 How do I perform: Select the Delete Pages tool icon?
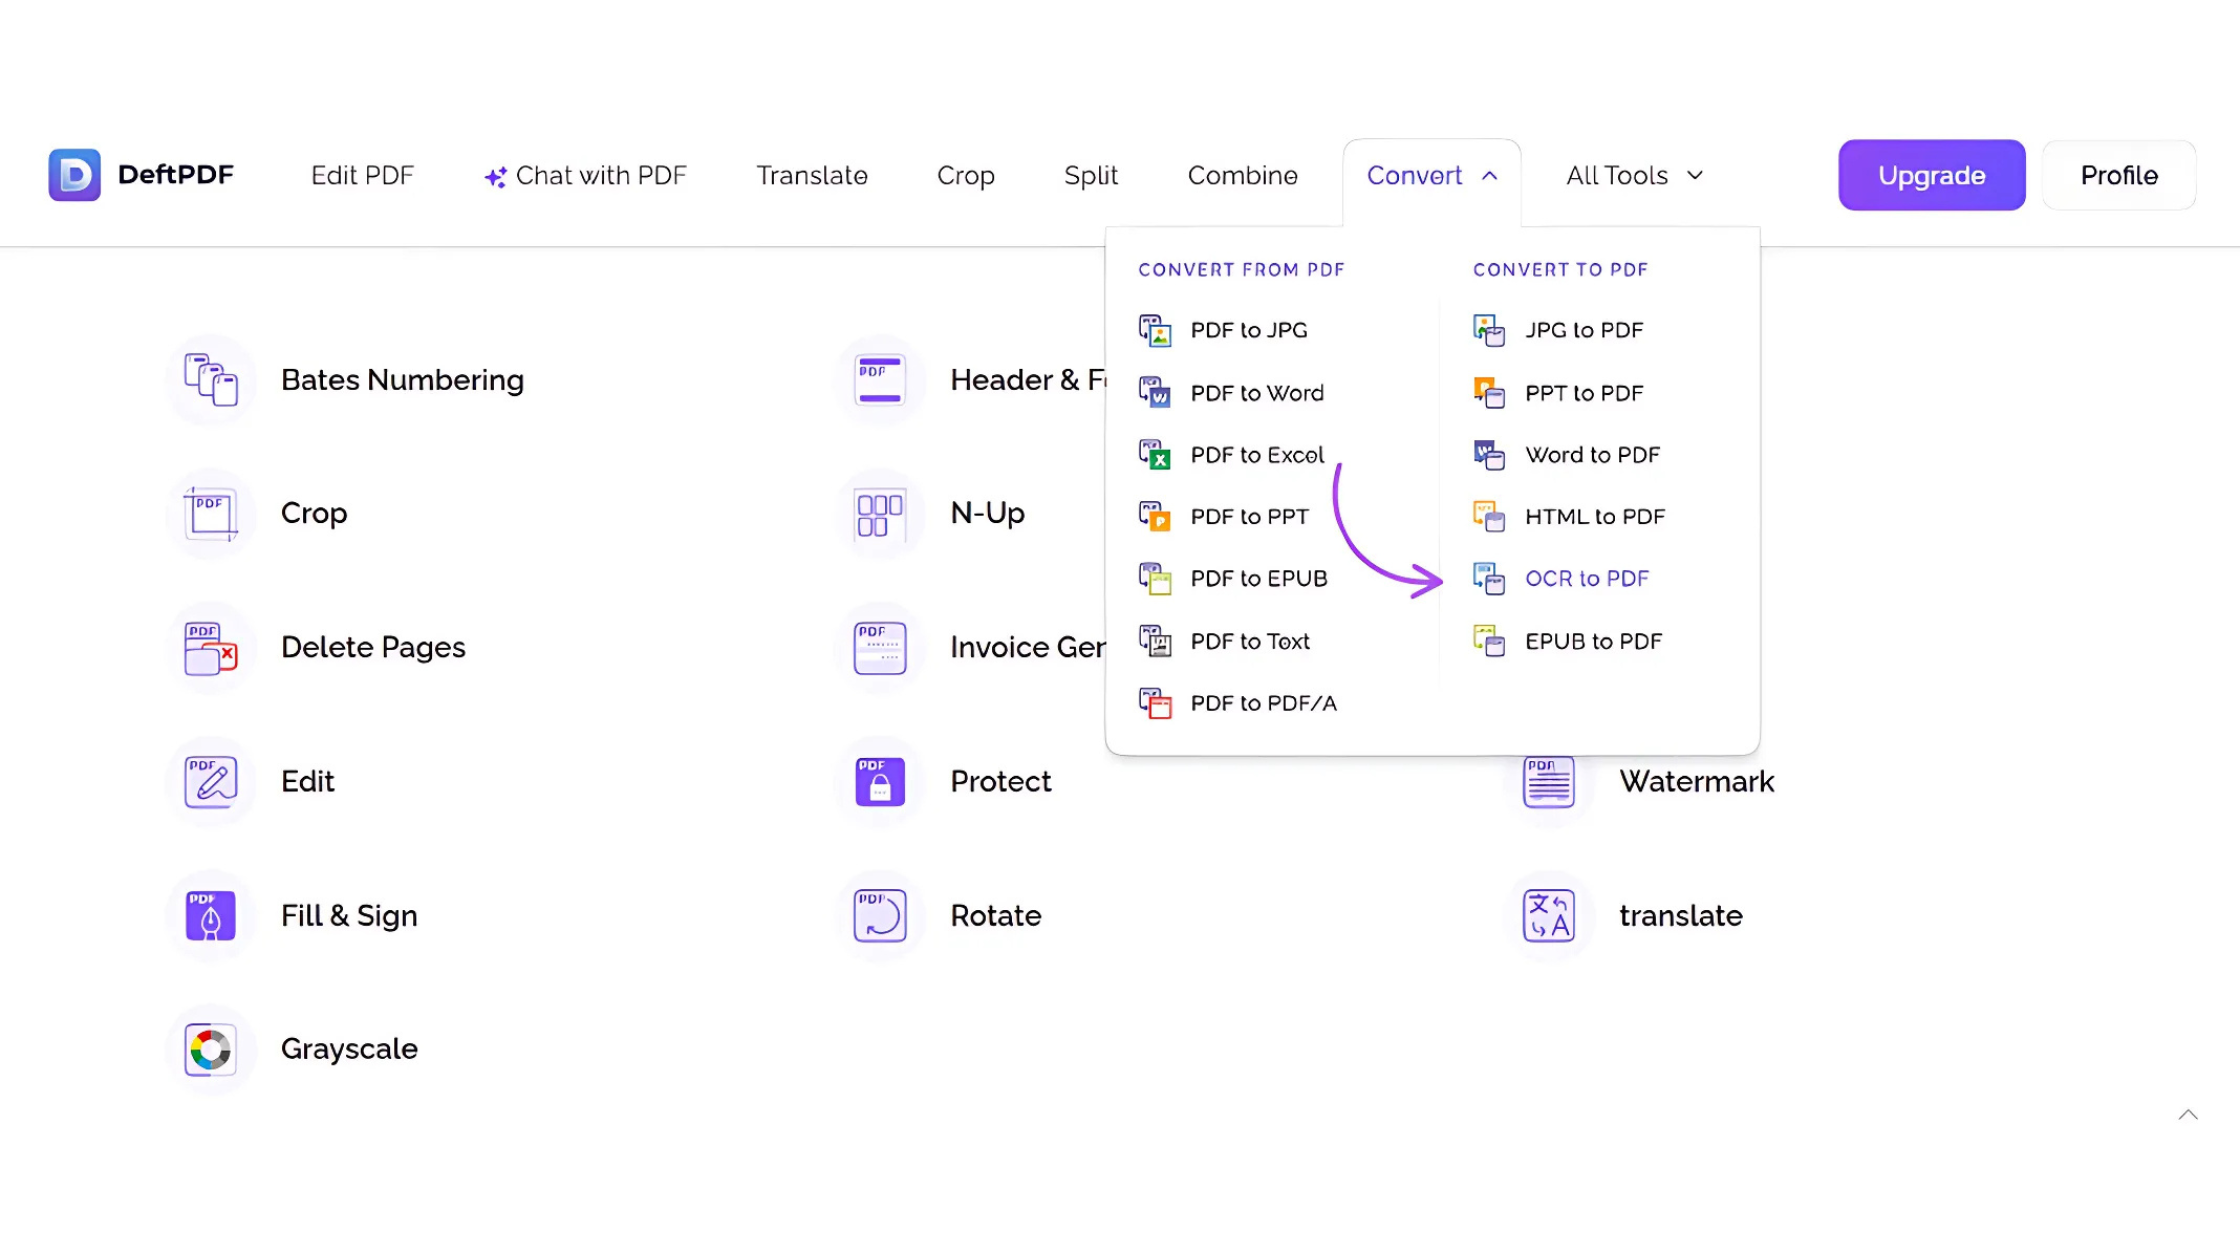pyautogui.click(x=211, y=648)
